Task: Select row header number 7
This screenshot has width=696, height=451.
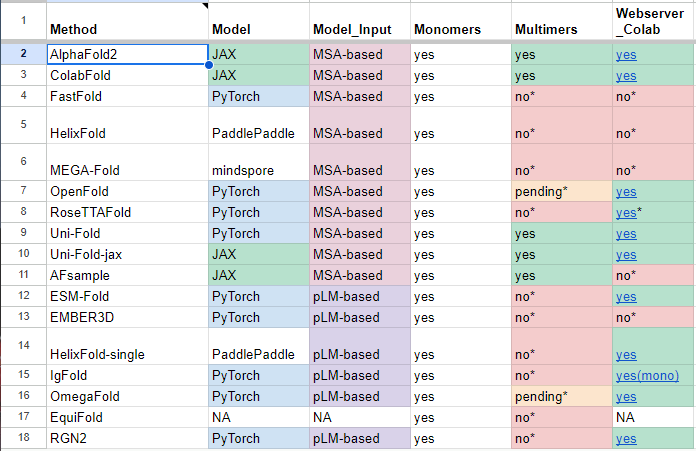Action: tap(23, 191)
